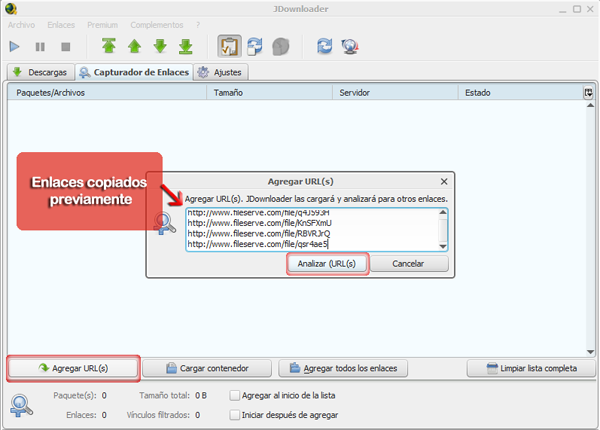Stop downloads with the square stop icon
The height and width of the screenshot is (430, 600).
coord(66,47)
